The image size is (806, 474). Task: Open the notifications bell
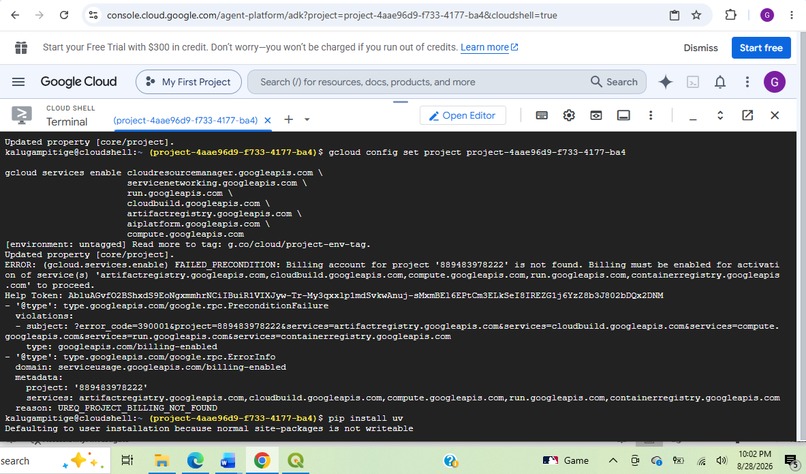coord(720,82)
